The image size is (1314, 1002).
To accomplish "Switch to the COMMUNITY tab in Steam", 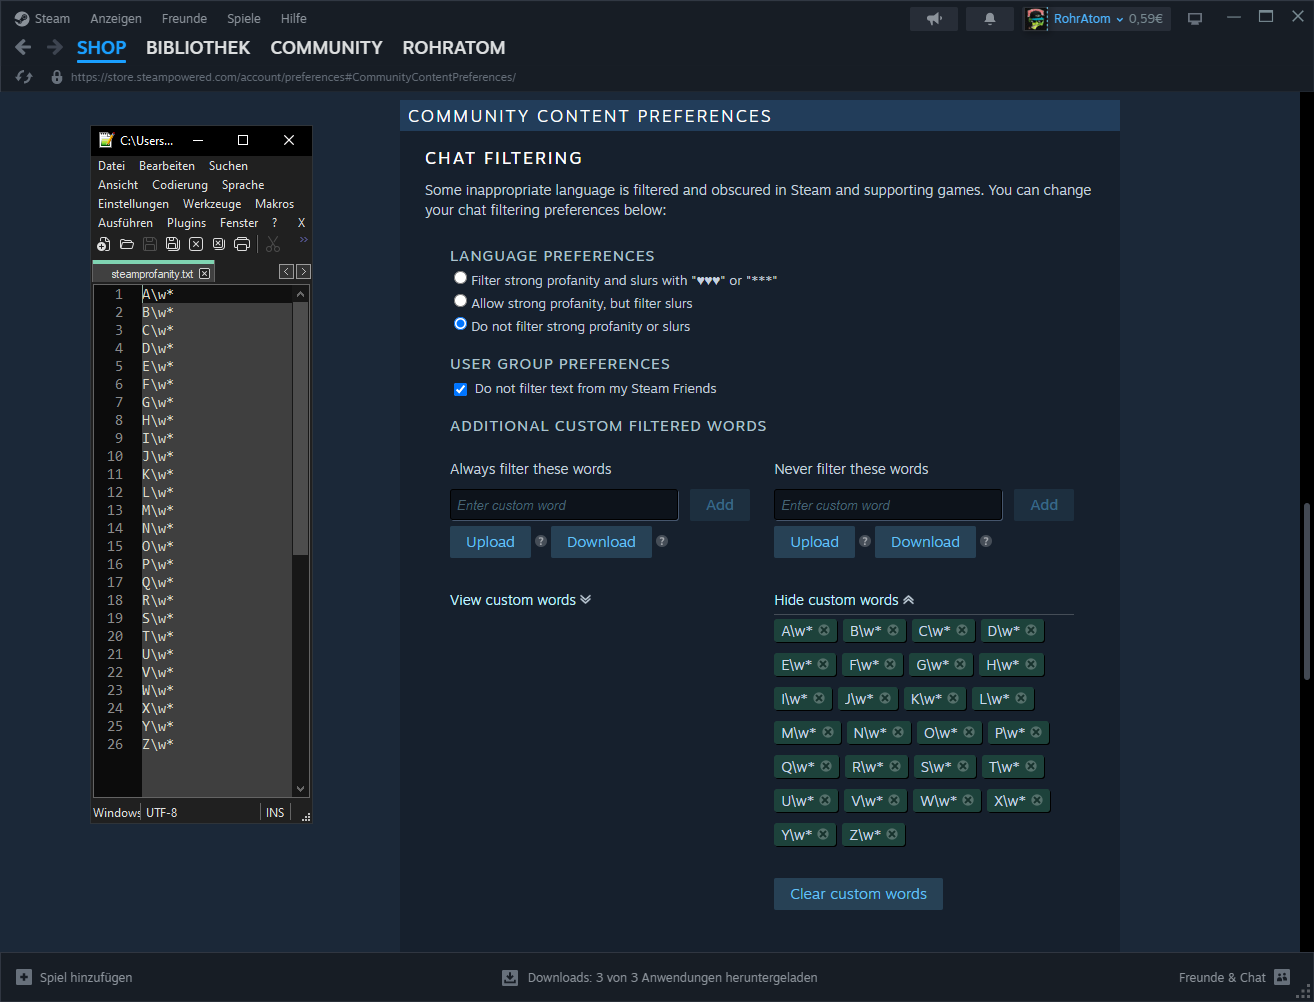I will [x=326, y=47].
